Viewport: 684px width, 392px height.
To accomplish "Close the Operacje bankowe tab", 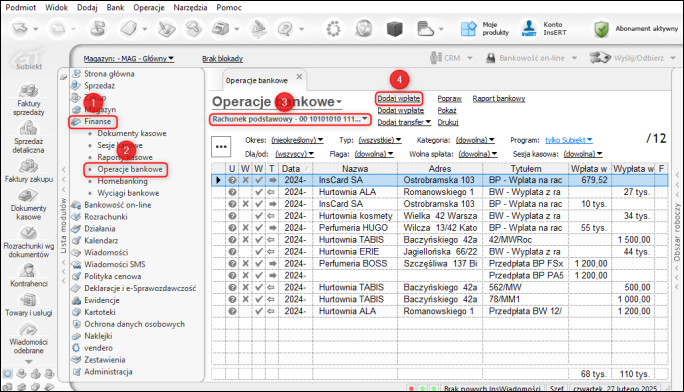I will pyautogui.click(x=299, y=76).
